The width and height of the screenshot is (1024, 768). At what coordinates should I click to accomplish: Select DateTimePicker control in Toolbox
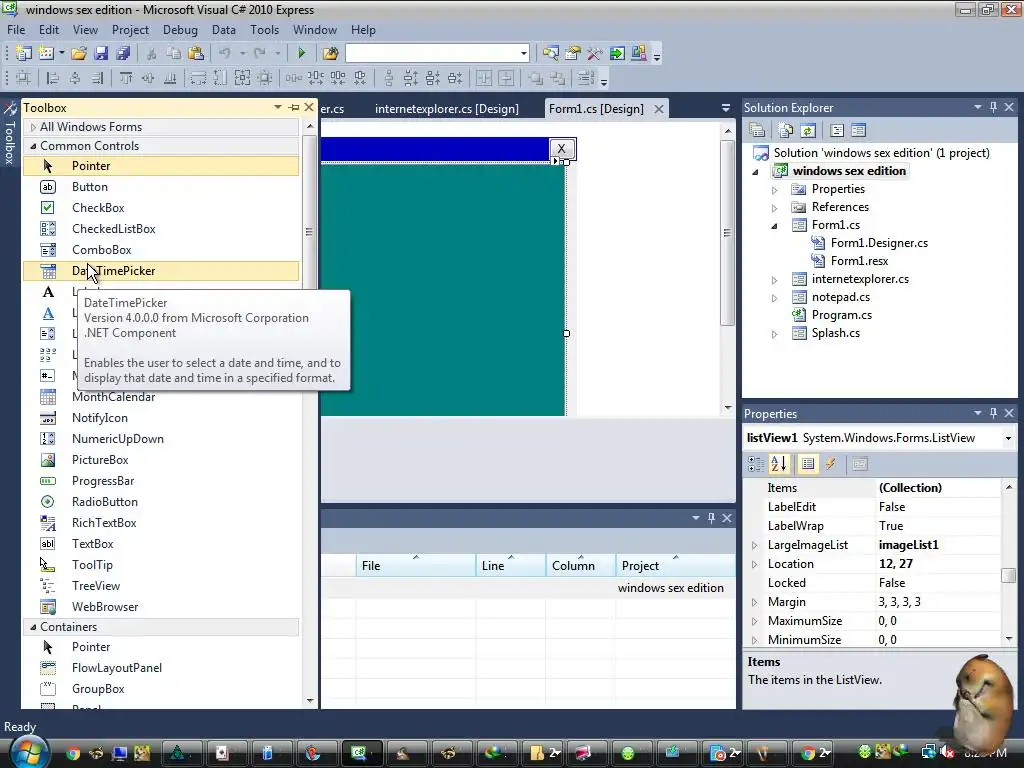pos(161,270)
